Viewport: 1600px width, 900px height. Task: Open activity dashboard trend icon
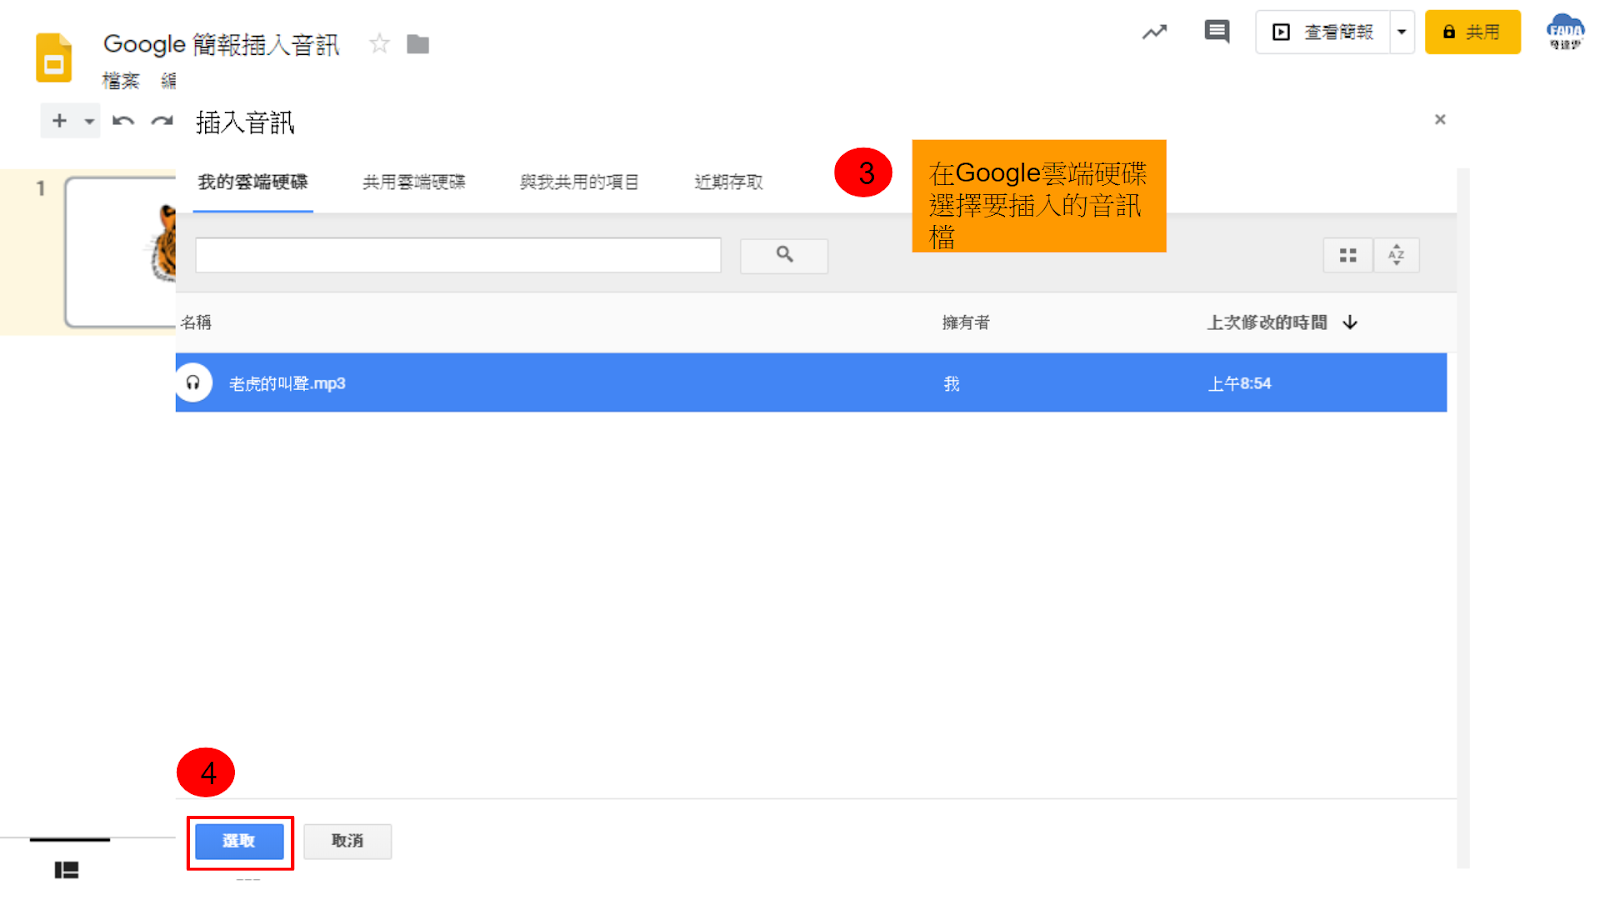click(x=1155, y=32)
